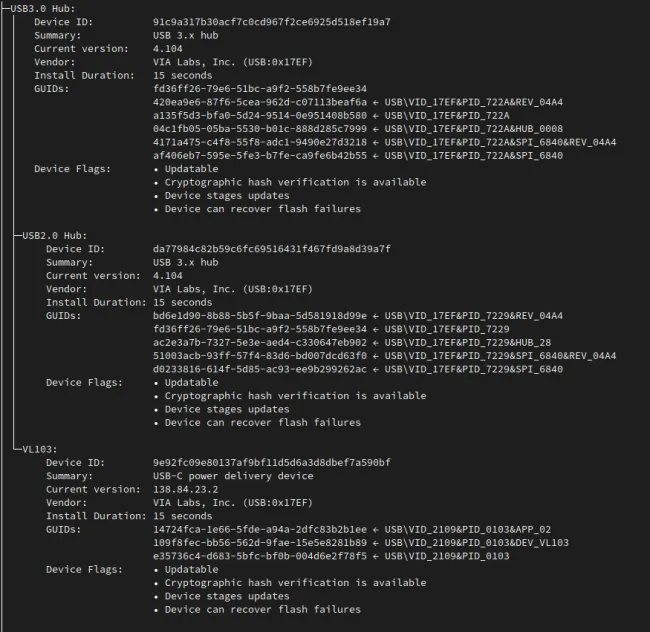Click GUID 14724fca under VL103
This screenshot has height=632, width=650.
(260, 530)
